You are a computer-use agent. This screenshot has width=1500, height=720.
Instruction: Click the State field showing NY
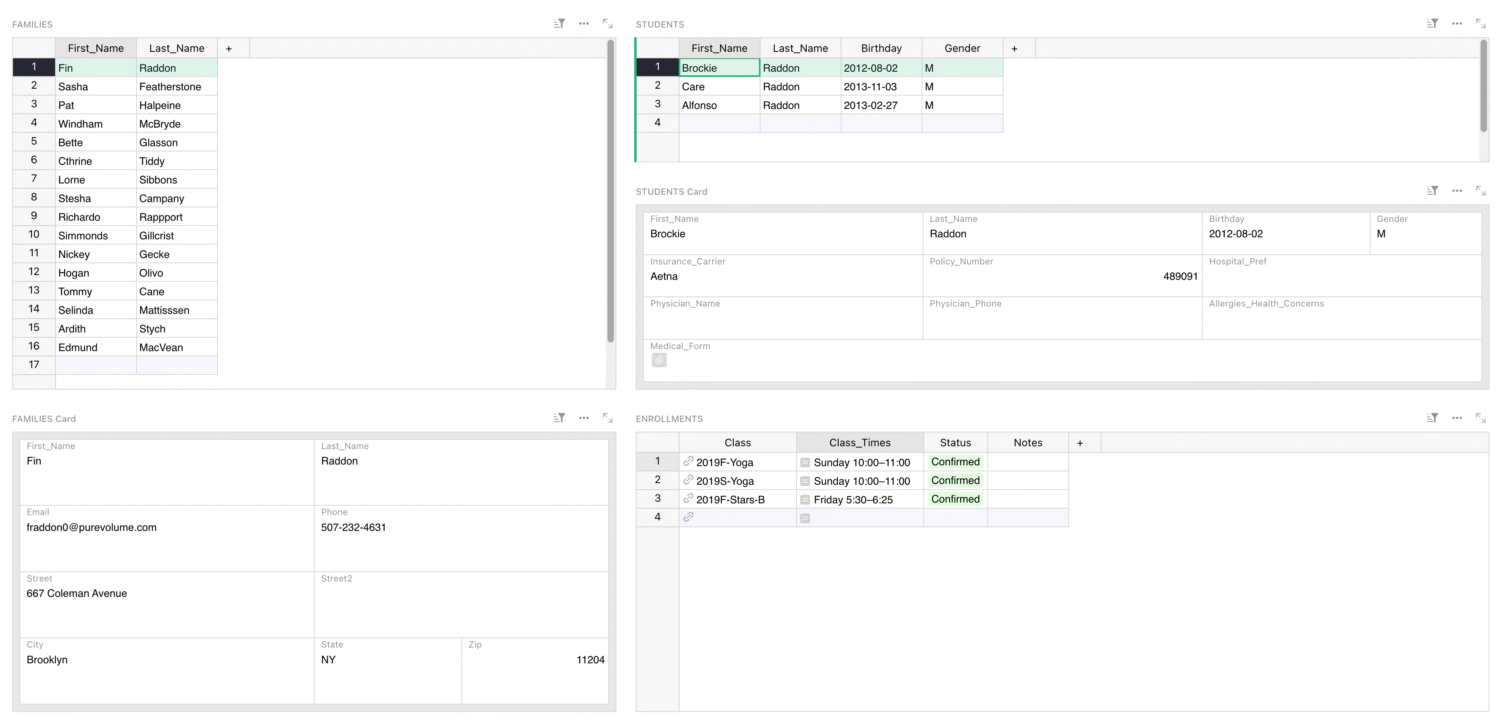tap(388, 671)
